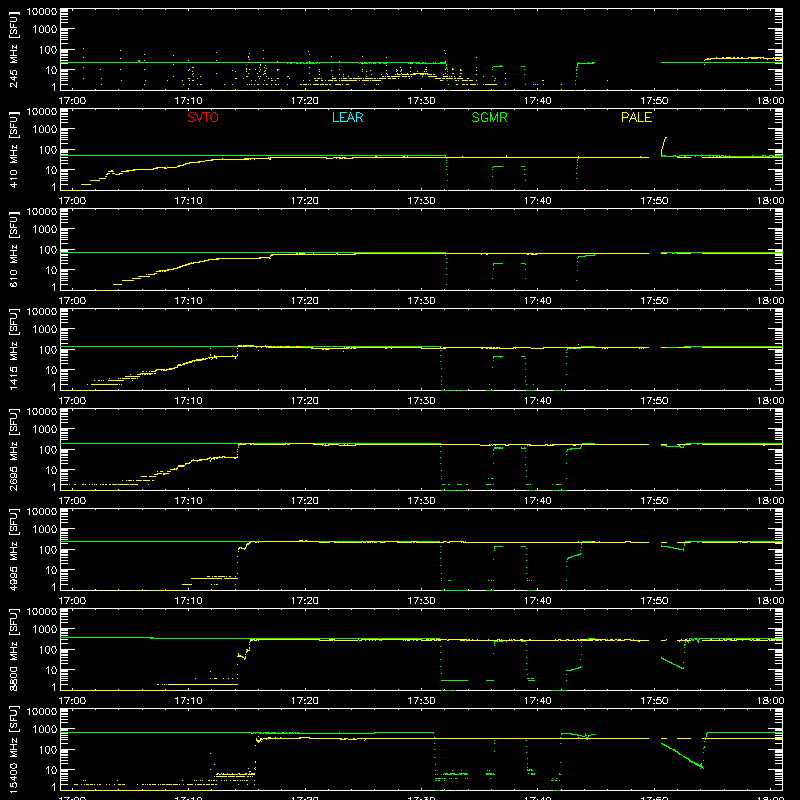
Task: Click the 10 tick of 1415 MHz plot
Action: [51, 370]
